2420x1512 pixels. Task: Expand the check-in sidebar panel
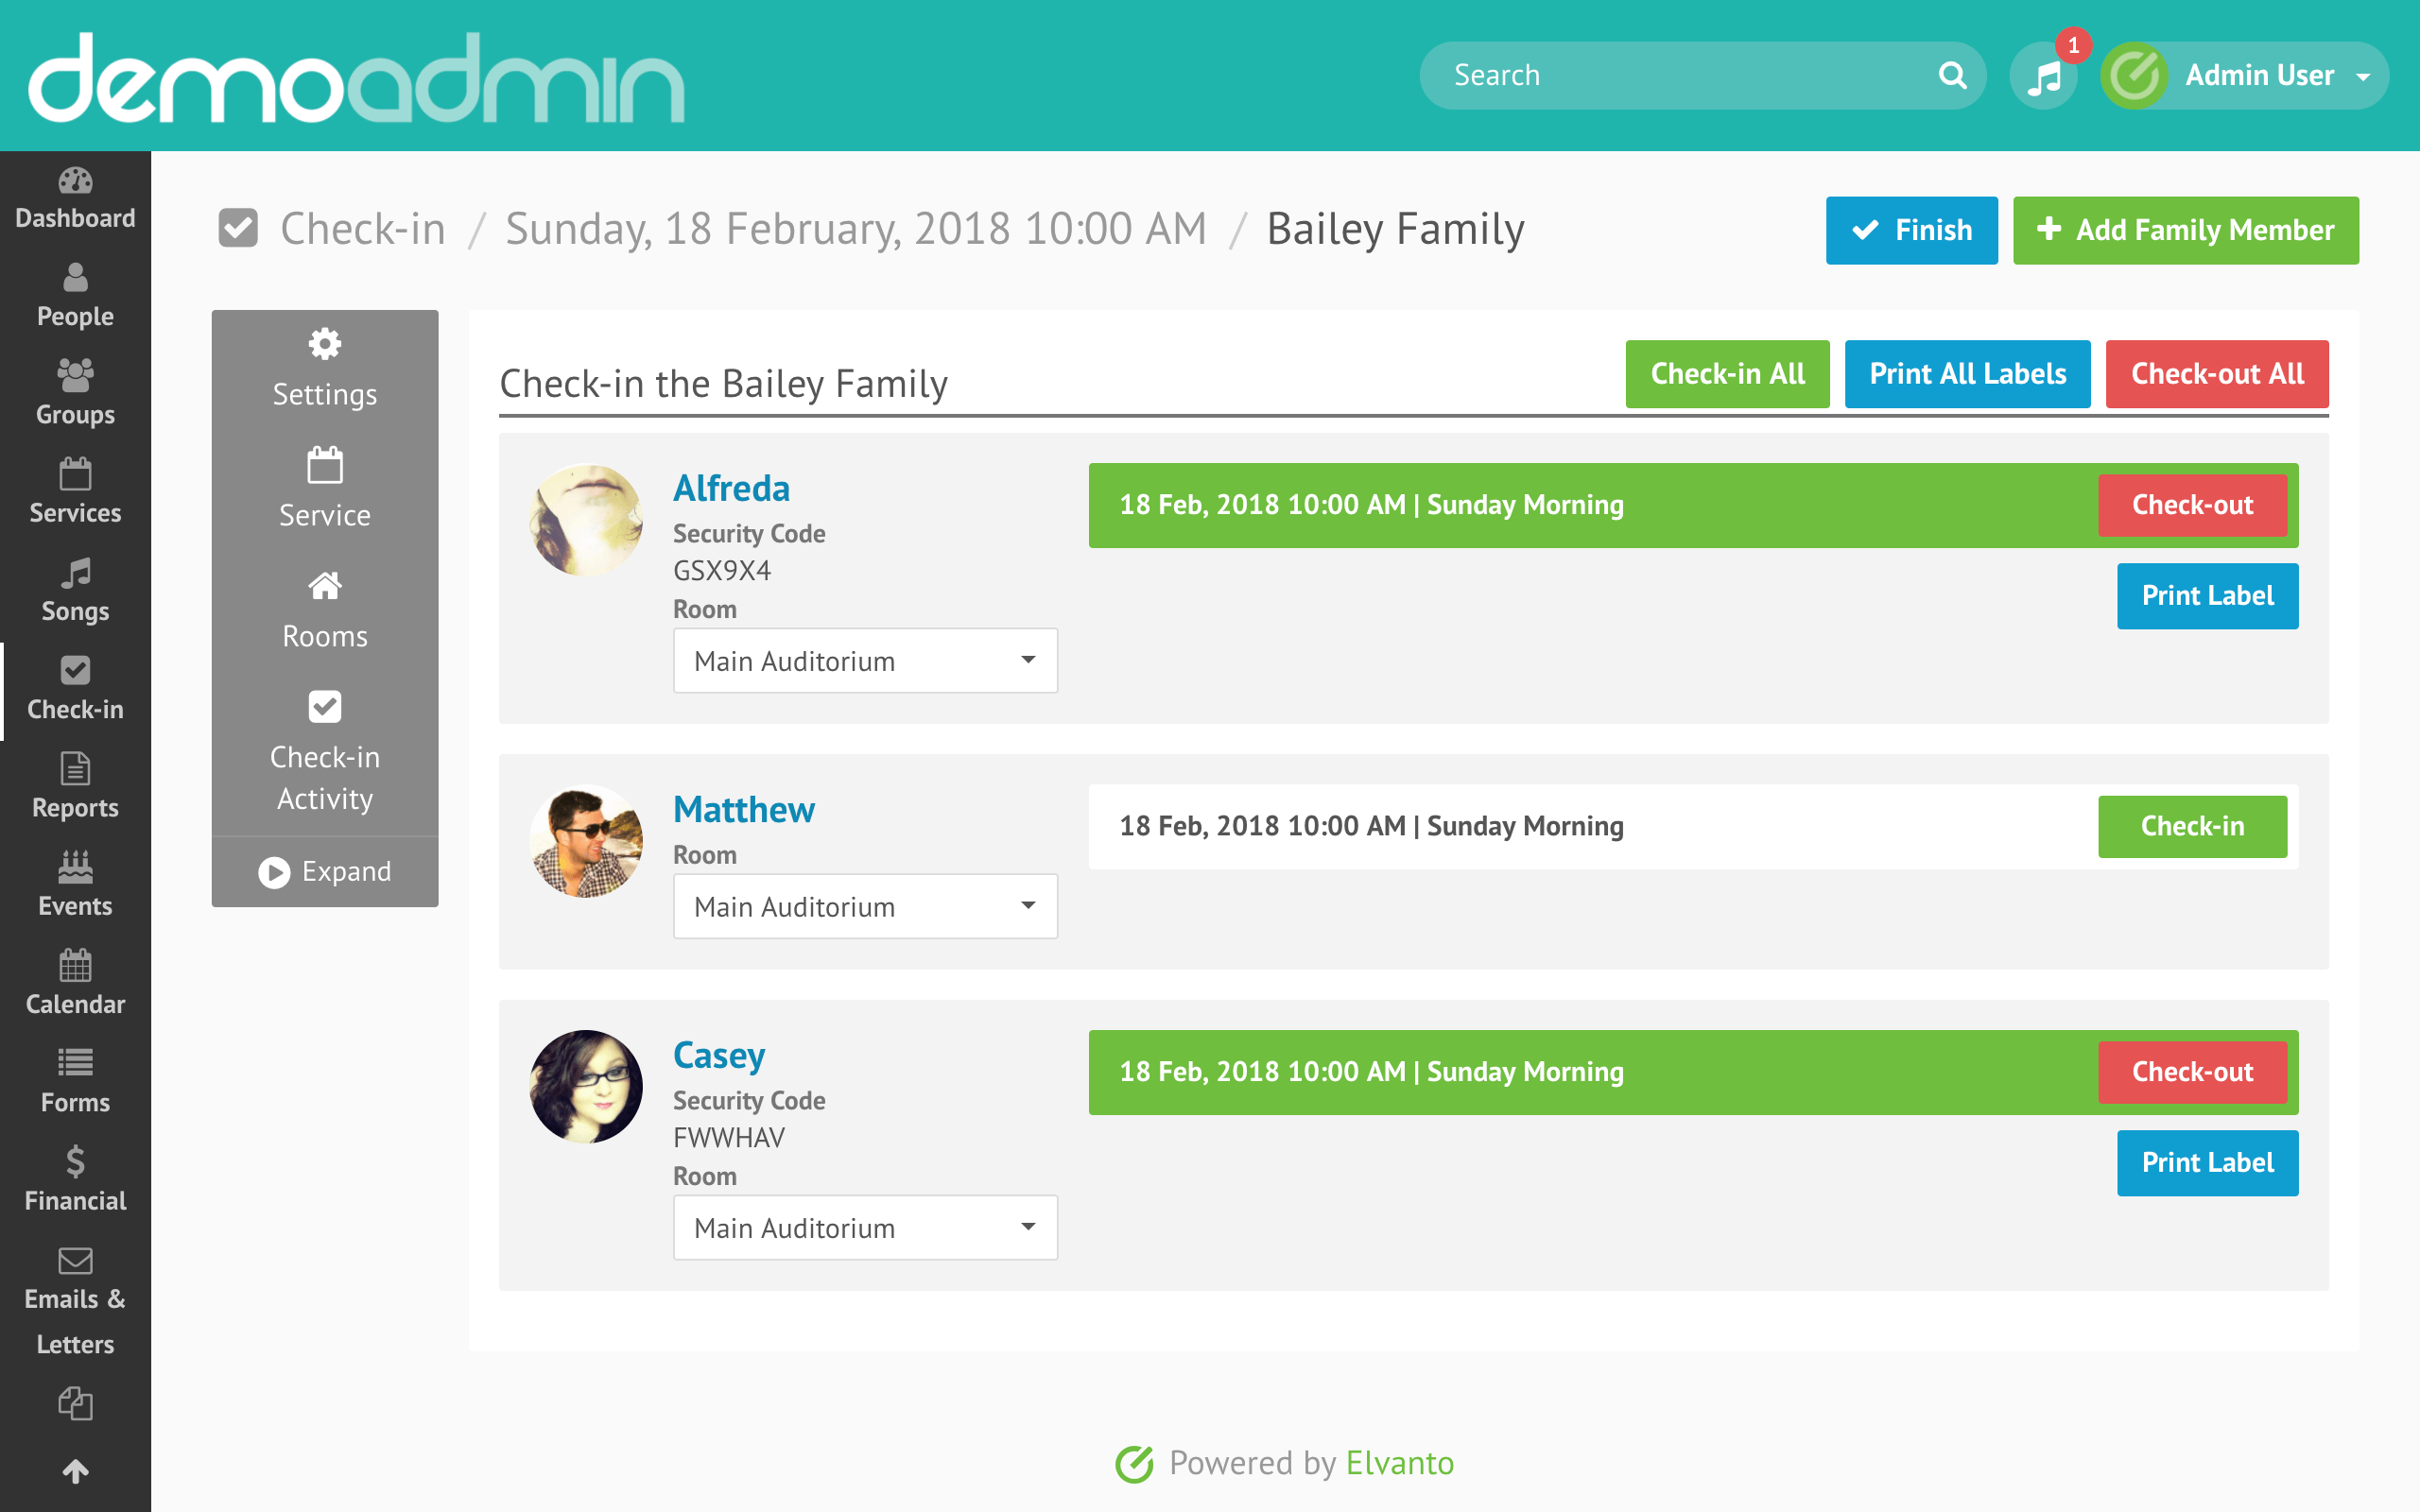[324, 871]
